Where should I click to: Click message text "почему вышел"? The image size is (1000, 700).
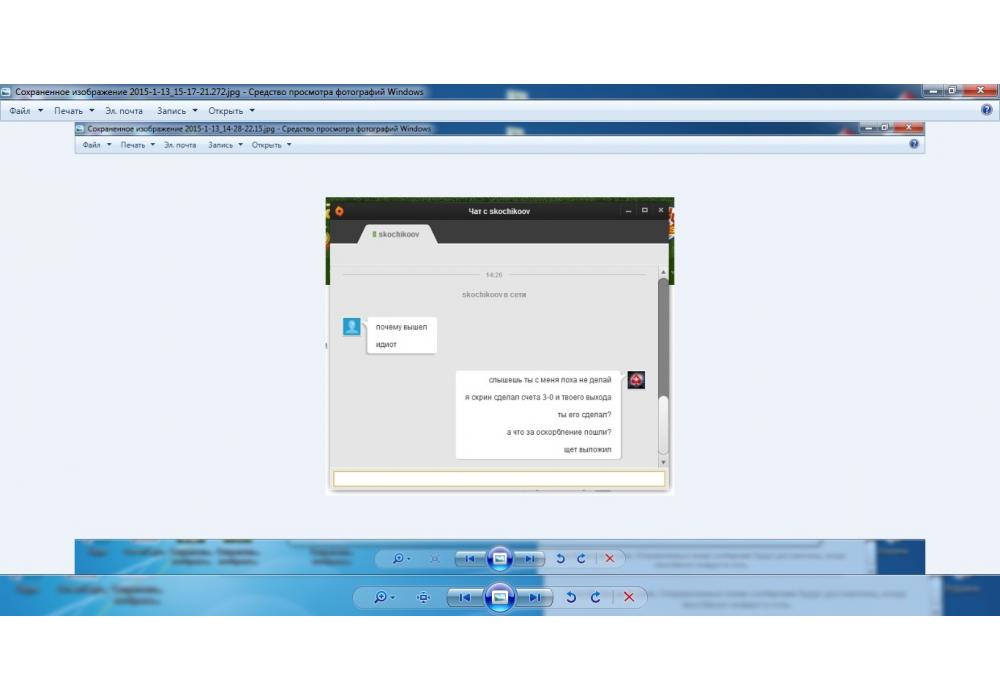coord(401,327)
